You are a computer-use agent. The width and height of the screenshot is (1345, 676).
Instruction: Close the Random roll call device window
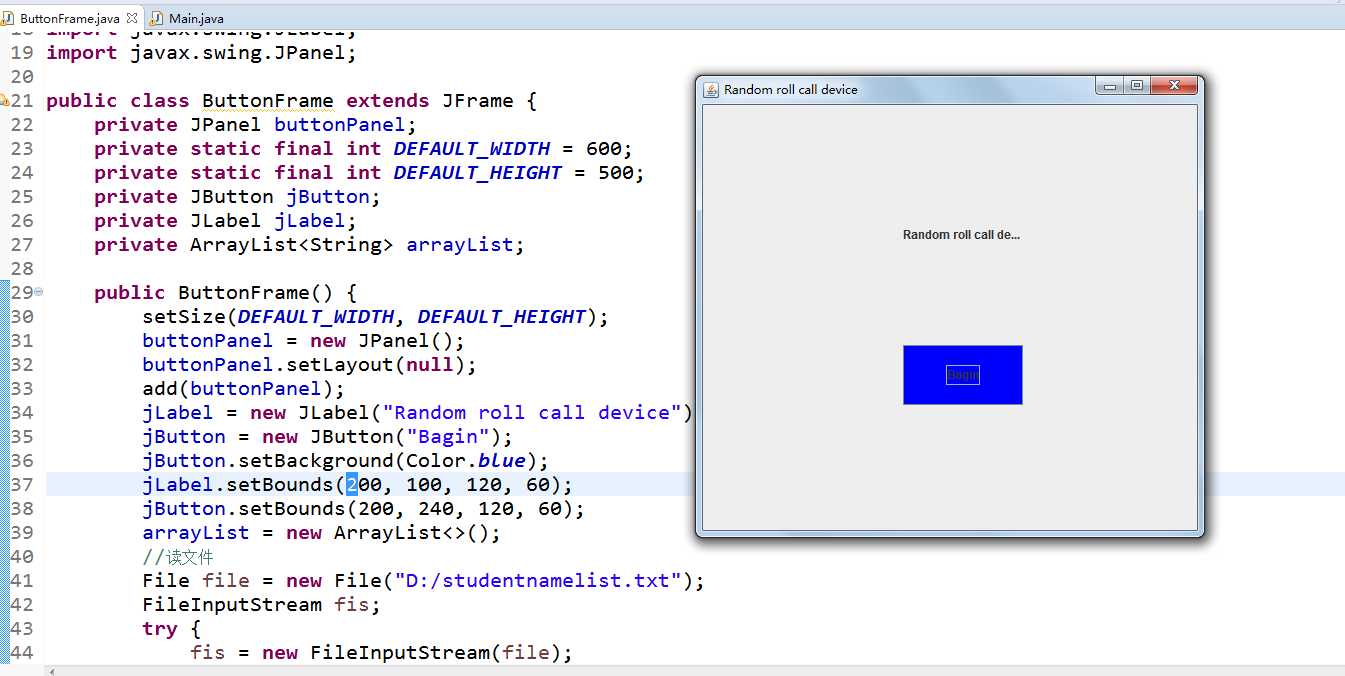pyautogui.click(x=1174, y=87)
